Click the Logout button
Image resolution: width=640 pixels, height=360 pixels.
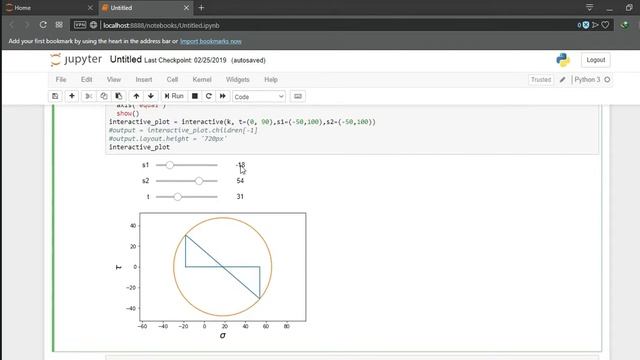[596, 60]
